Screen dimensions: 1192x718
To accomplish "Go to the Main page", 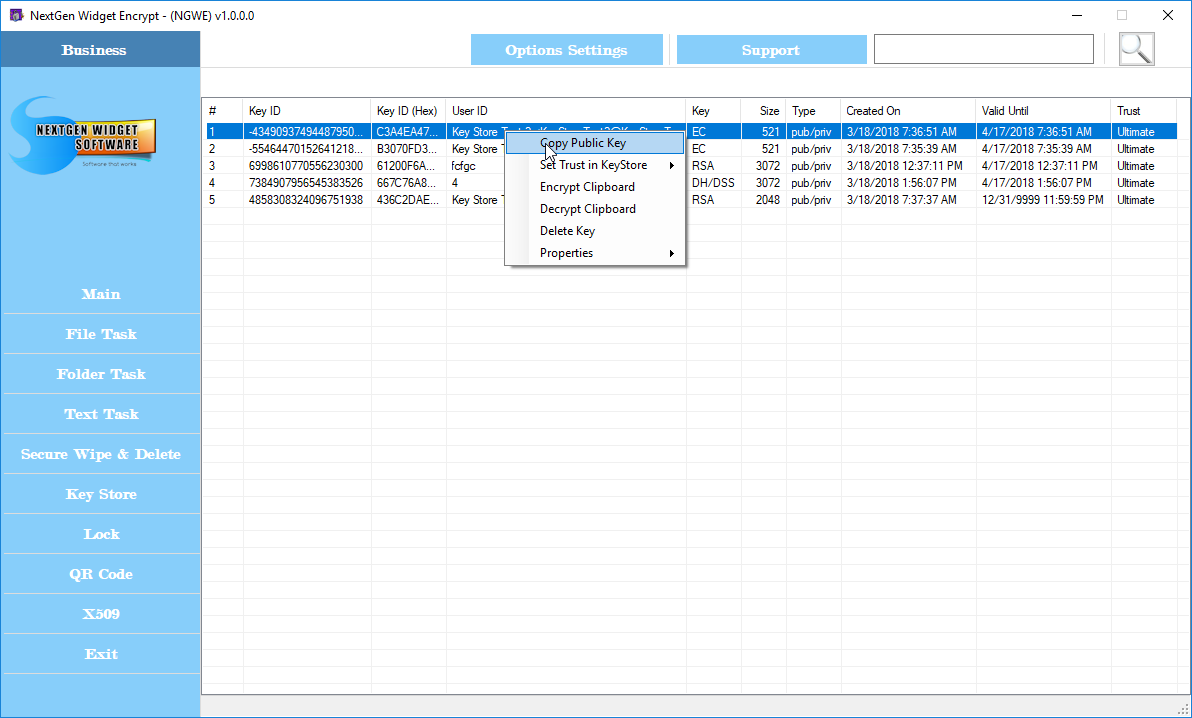I will click(101, 294).
